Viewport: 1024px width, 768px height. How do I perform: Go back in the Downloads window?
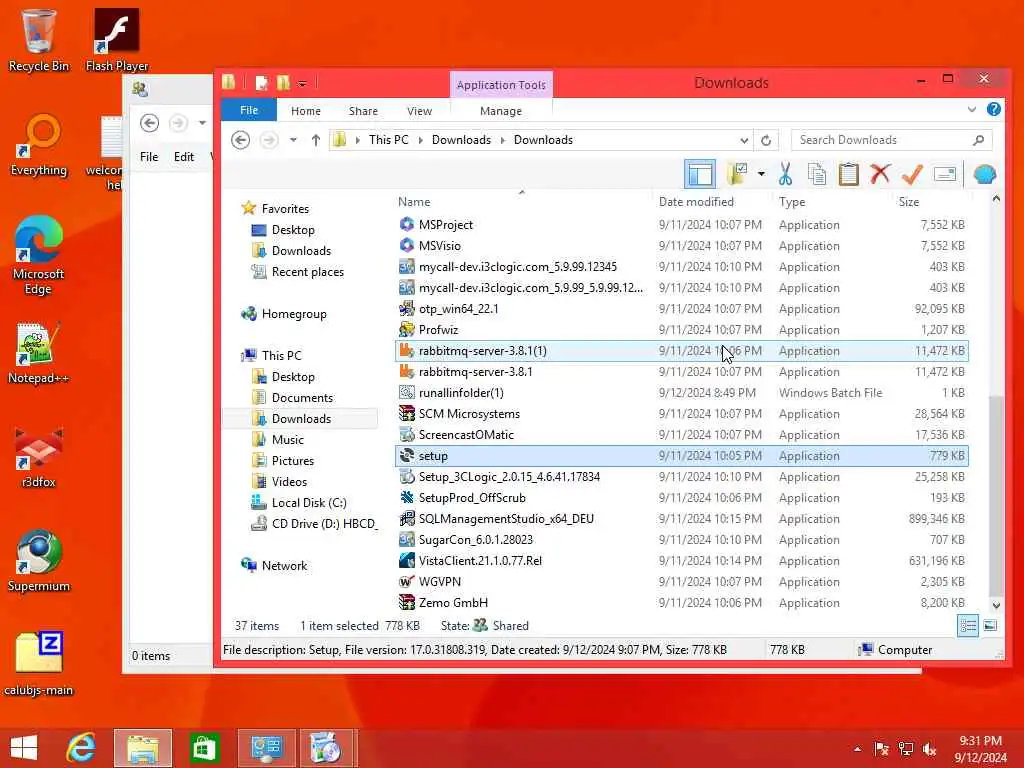coord(240,140)
